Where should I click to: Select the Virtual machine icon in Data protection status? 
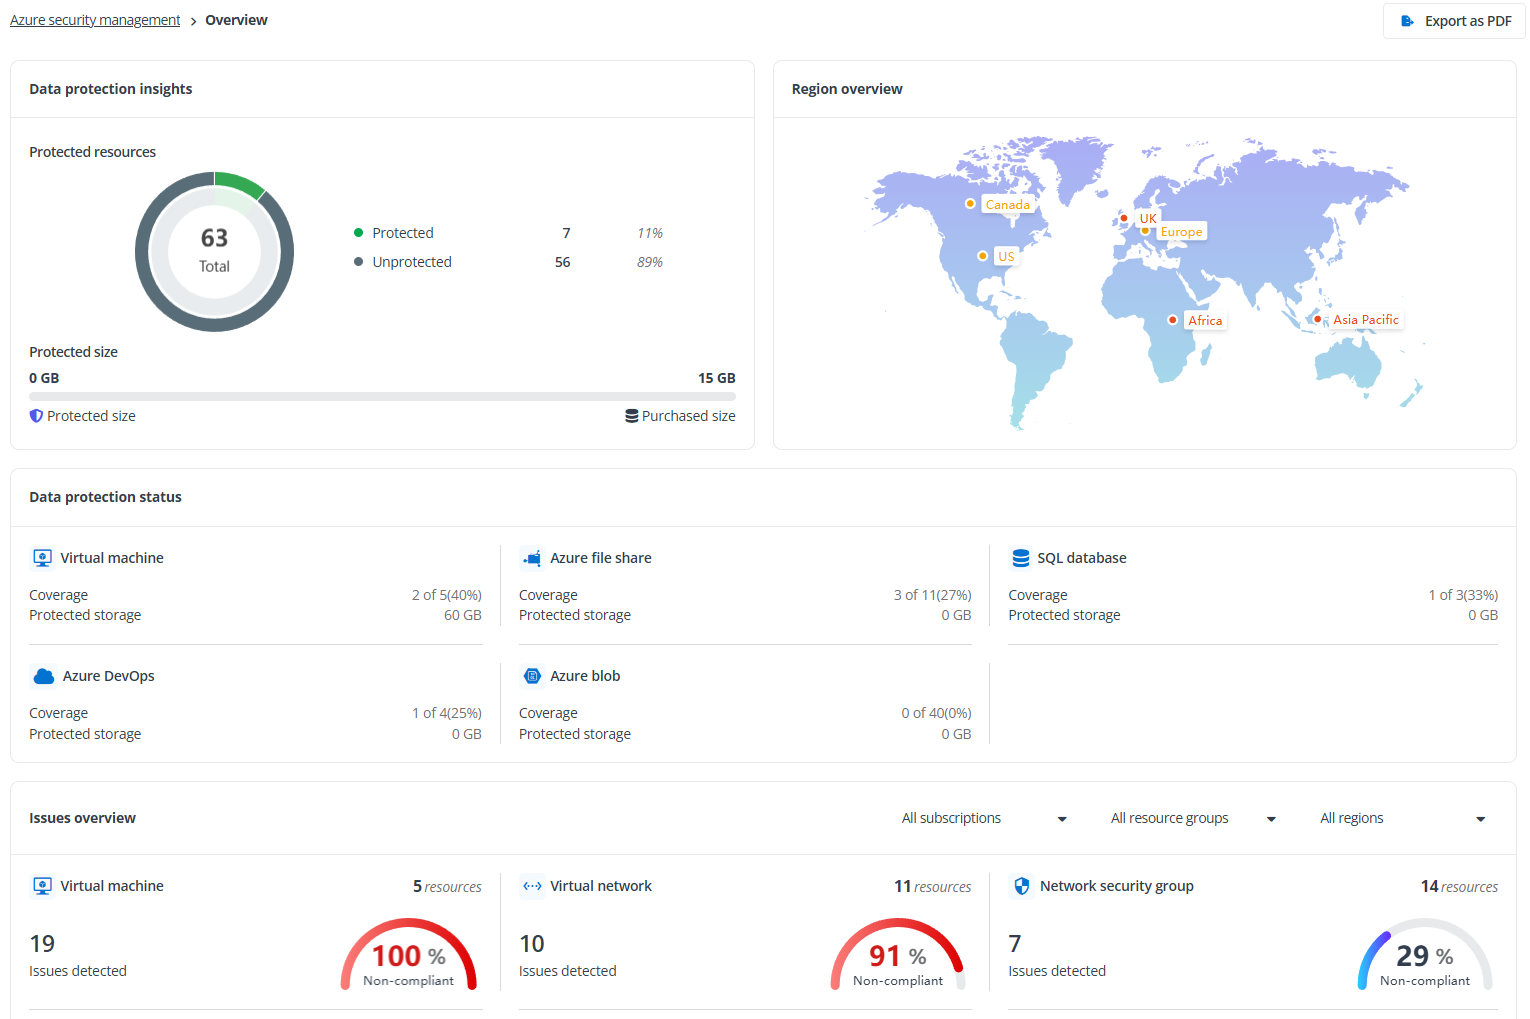tap(42, 557)
